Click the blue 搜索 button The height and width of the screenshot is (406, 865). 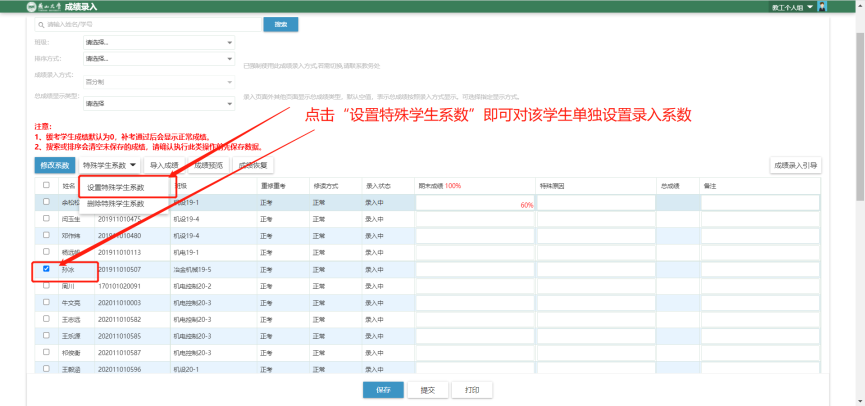coord(280,23)
